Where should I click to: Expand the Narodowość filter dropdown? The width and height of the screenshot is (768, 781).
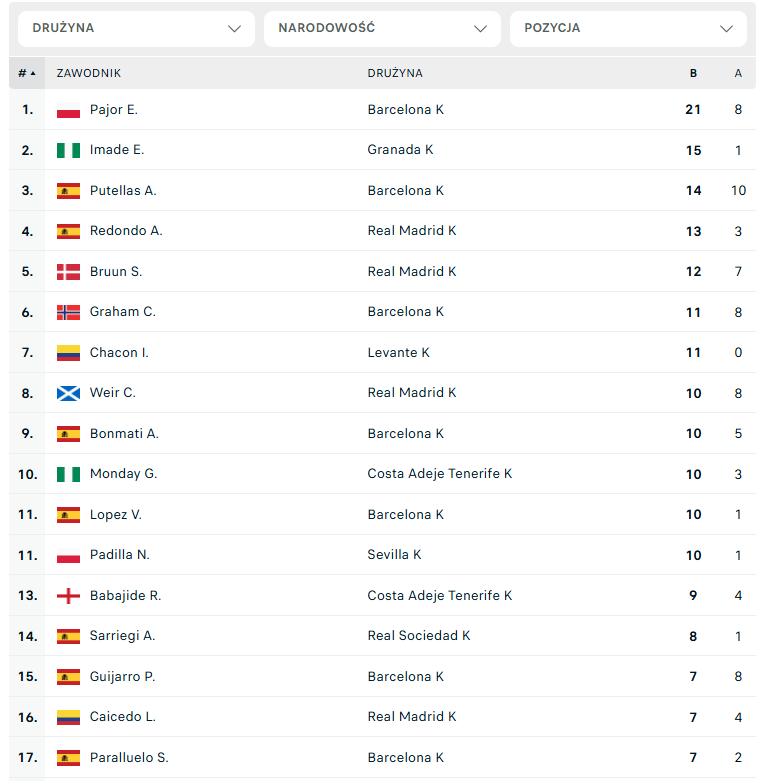pyautogui.click(x=382, y=28)
